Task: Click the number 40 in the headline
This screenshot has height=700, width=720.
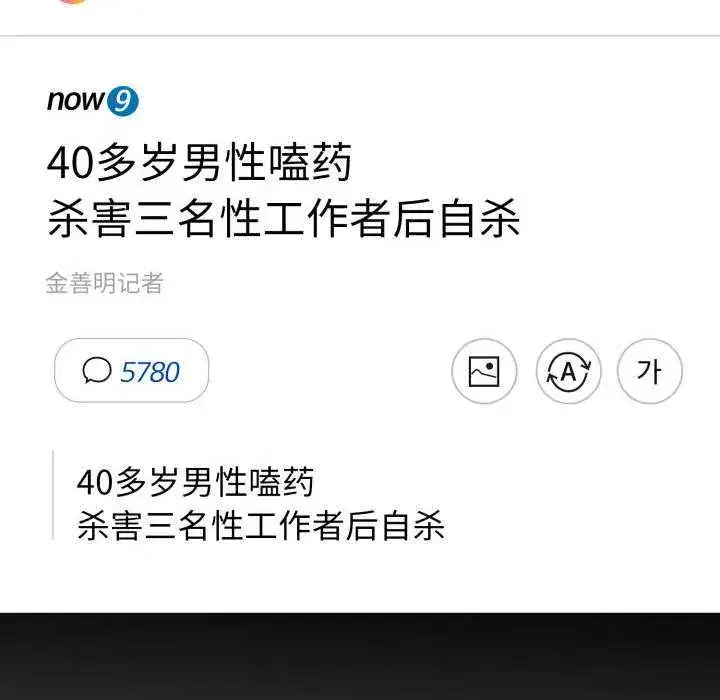Action: tap(70, 164)
